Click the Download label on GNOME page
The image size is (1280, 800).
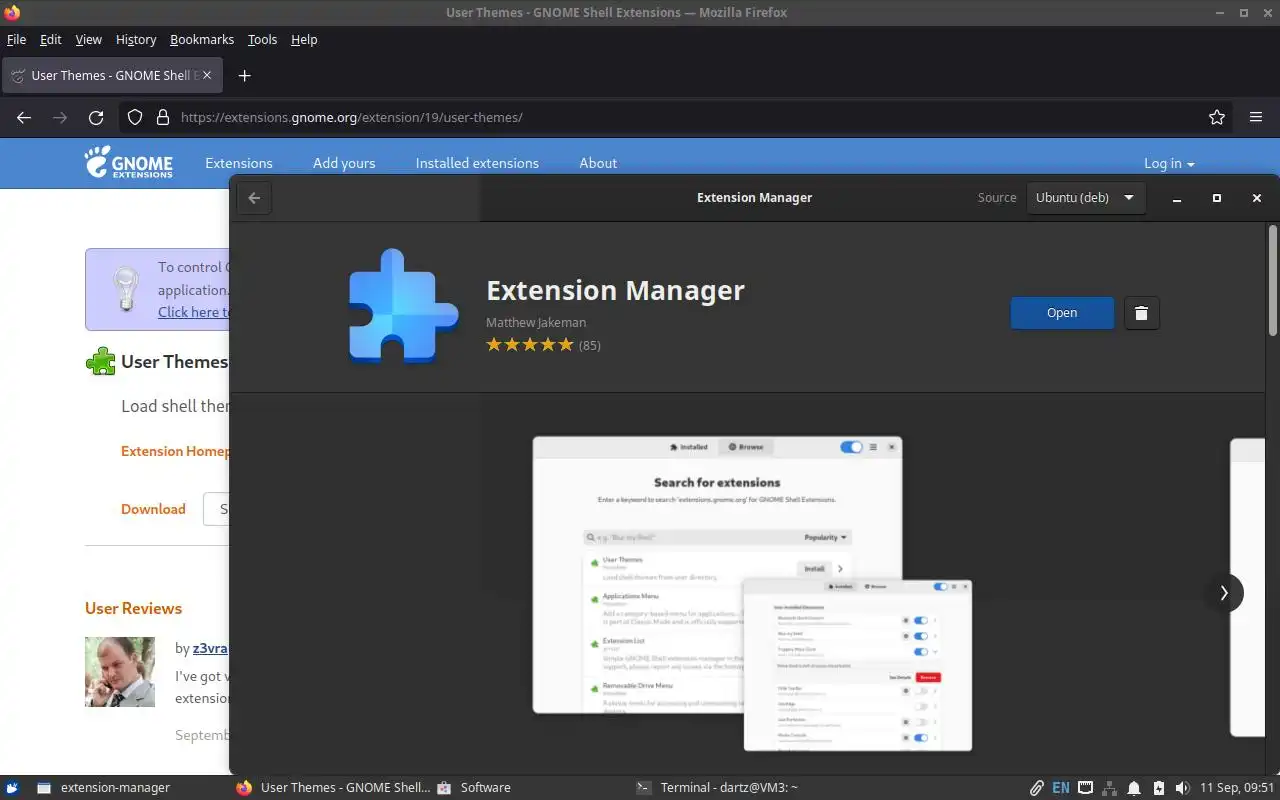(153, 509)
